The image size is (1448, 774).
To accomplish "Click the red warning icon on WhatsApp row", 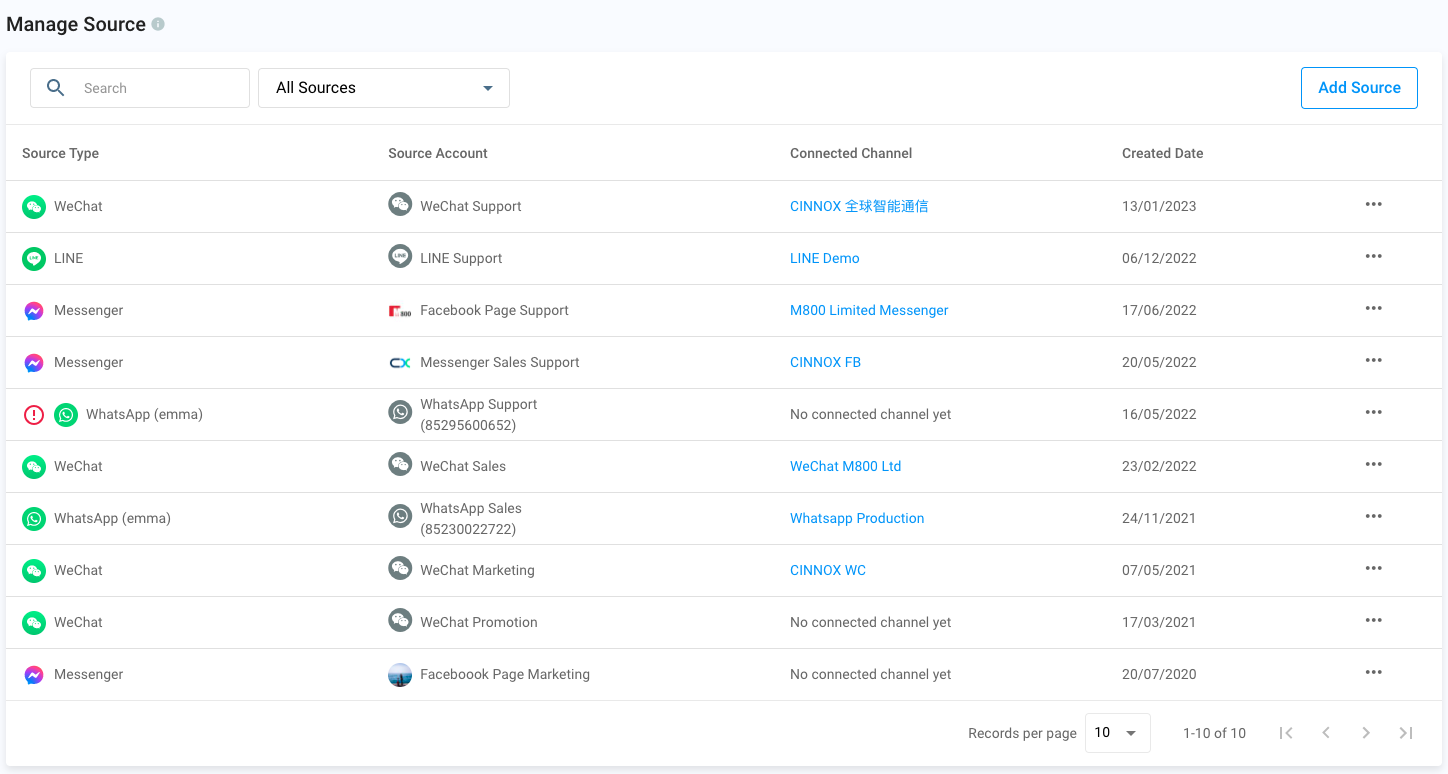I will 34,415.
